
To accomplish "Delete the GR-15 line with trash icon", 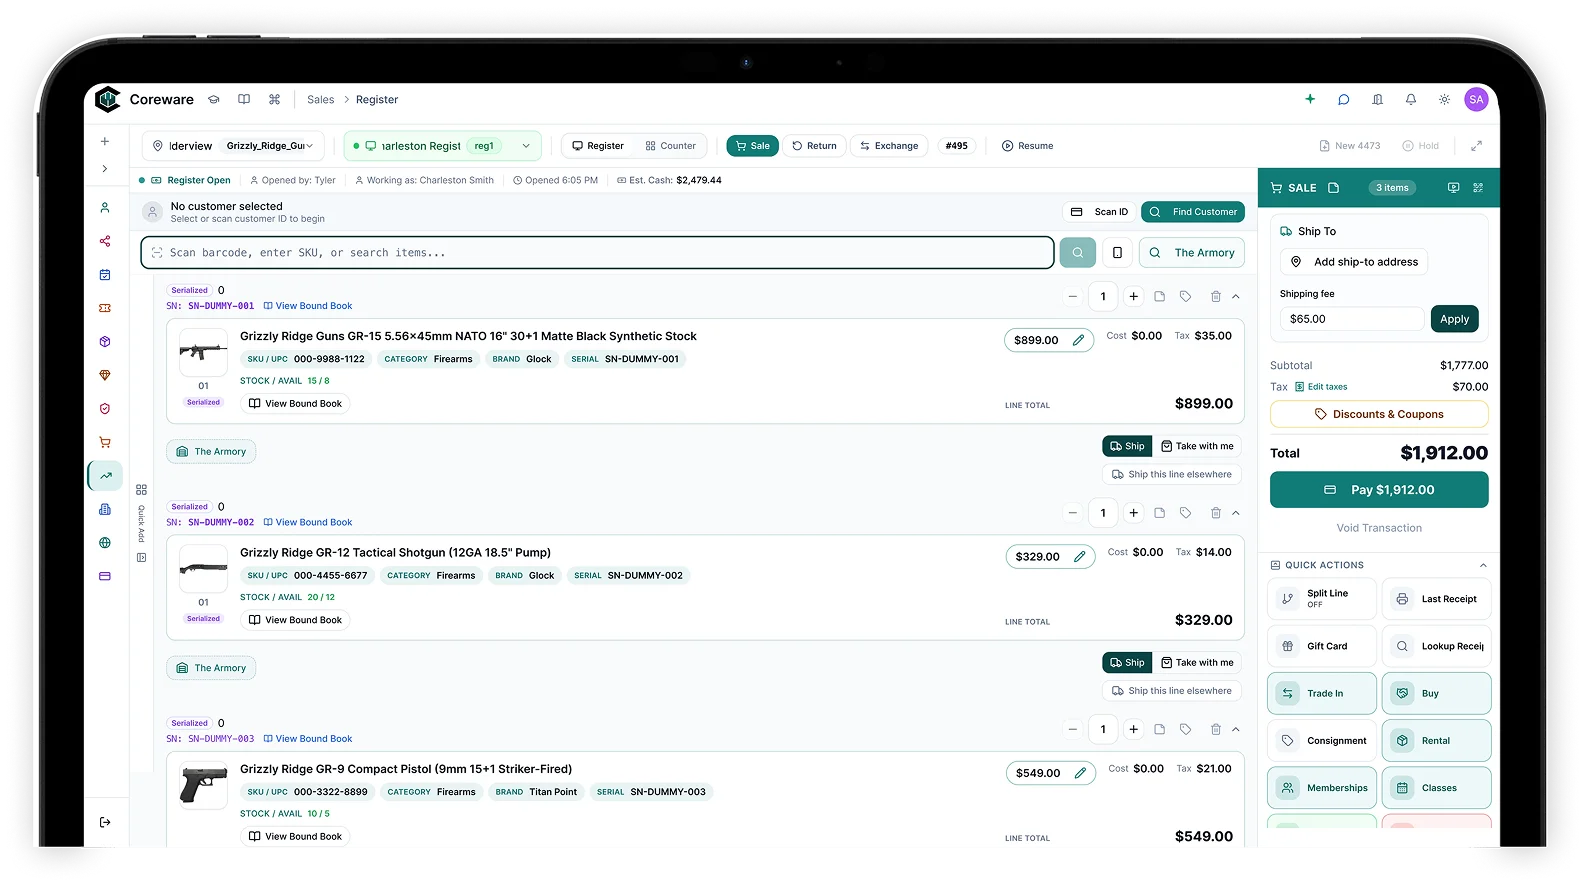I will pyautogui.click(x=1215, y=297).
